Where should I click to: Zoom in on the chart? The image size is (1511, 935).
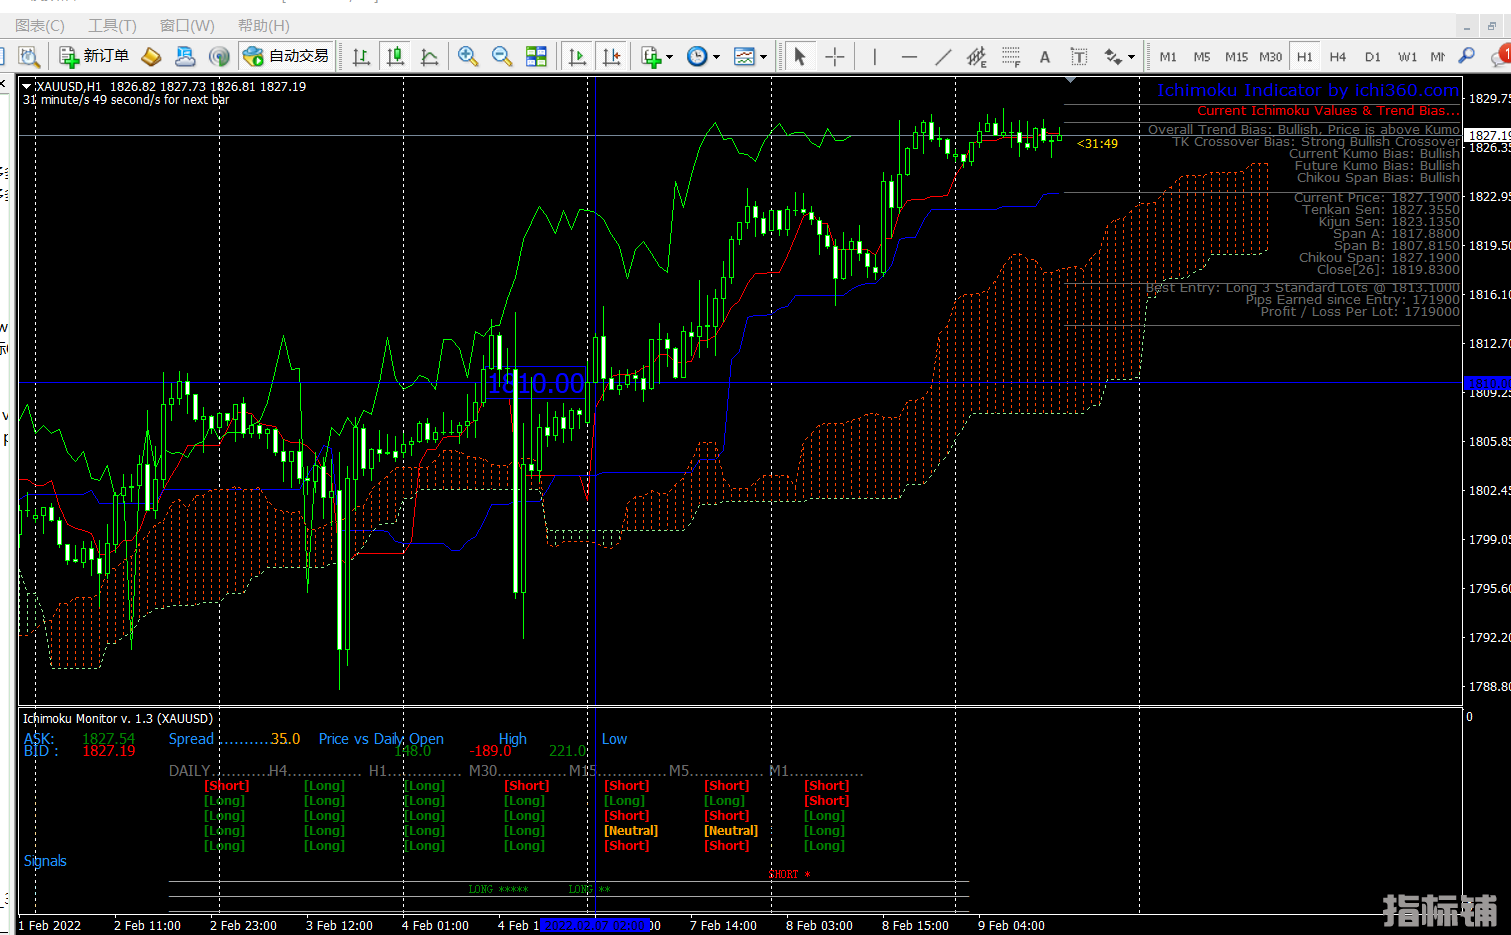click(467, 56)
